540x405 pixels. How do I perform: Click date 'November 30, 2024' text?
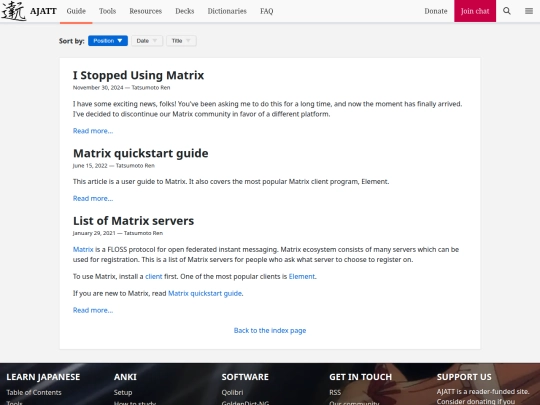pyautogui.click(x=98, y=87)
